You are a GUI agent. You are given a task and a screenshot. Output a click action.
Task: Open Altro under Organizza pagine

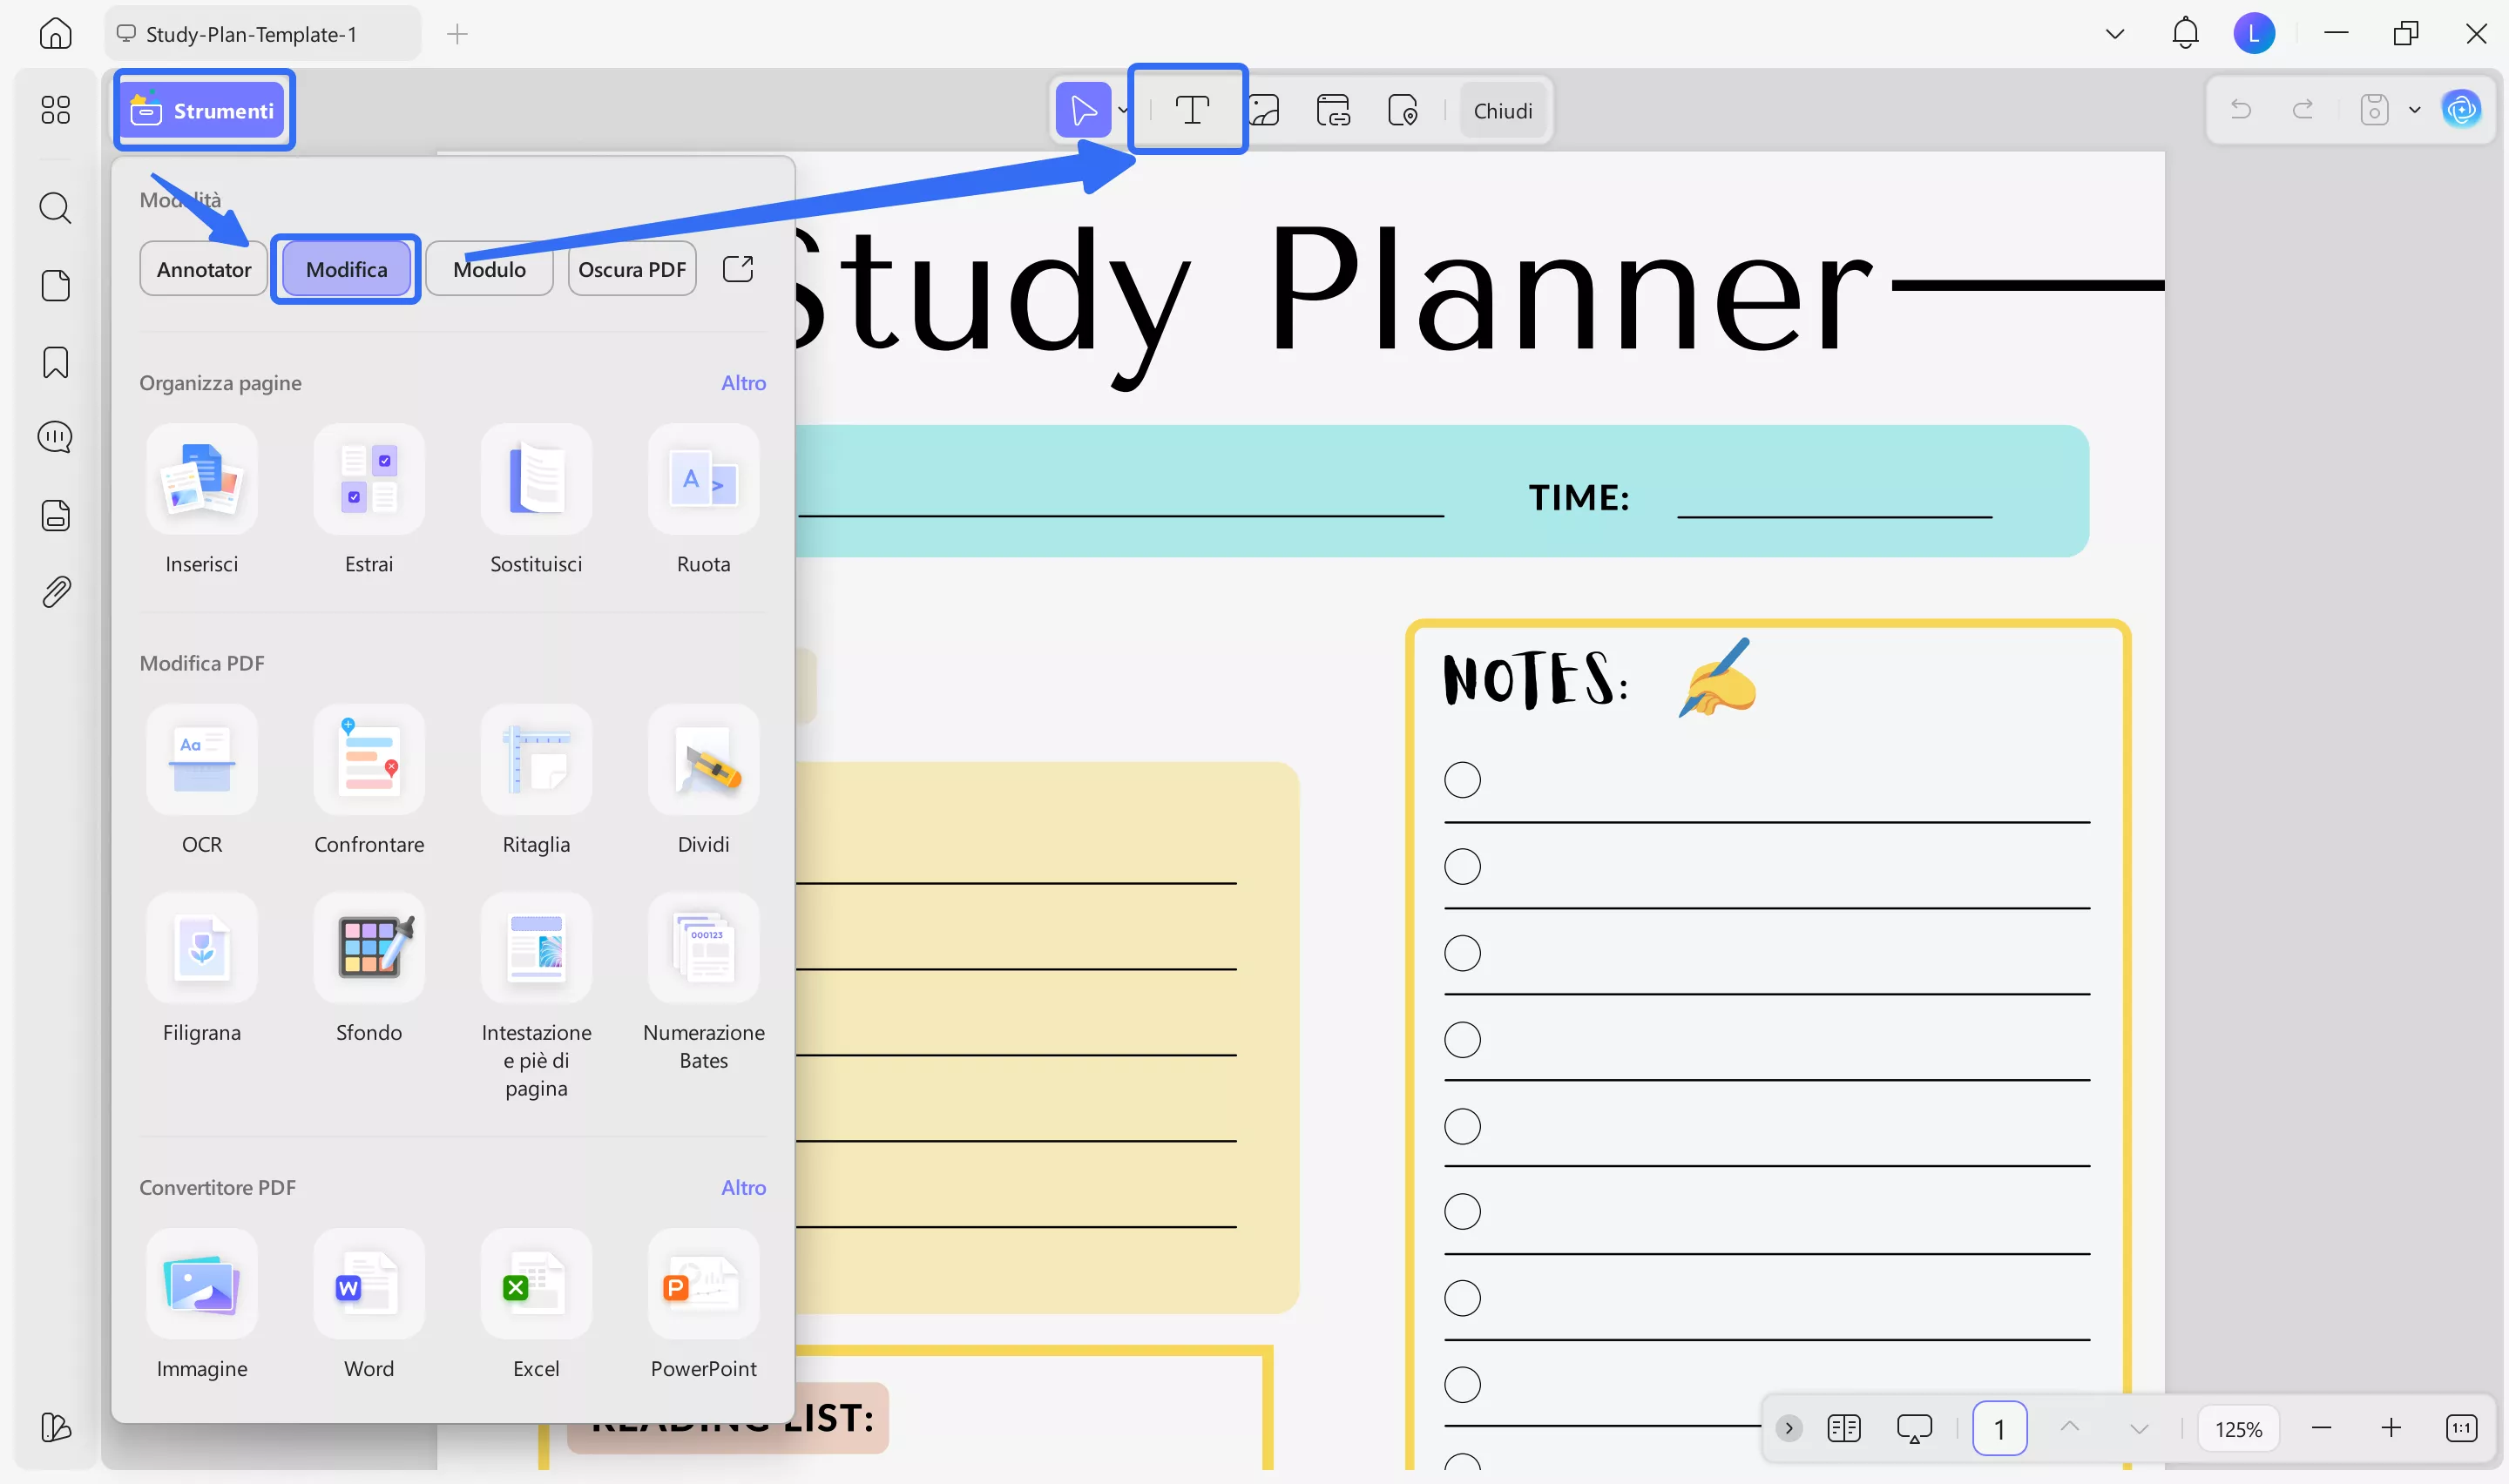pos(743,382)
